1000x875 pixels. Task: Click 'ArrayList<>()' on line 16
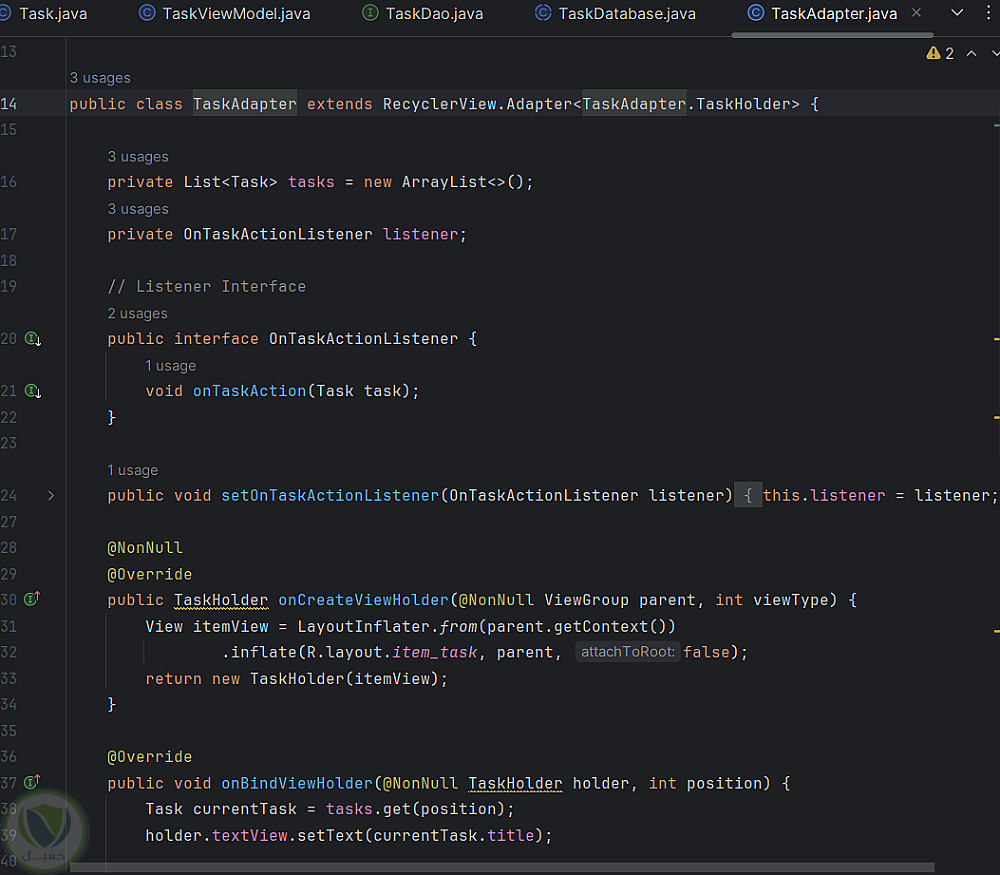coord(463,182)
